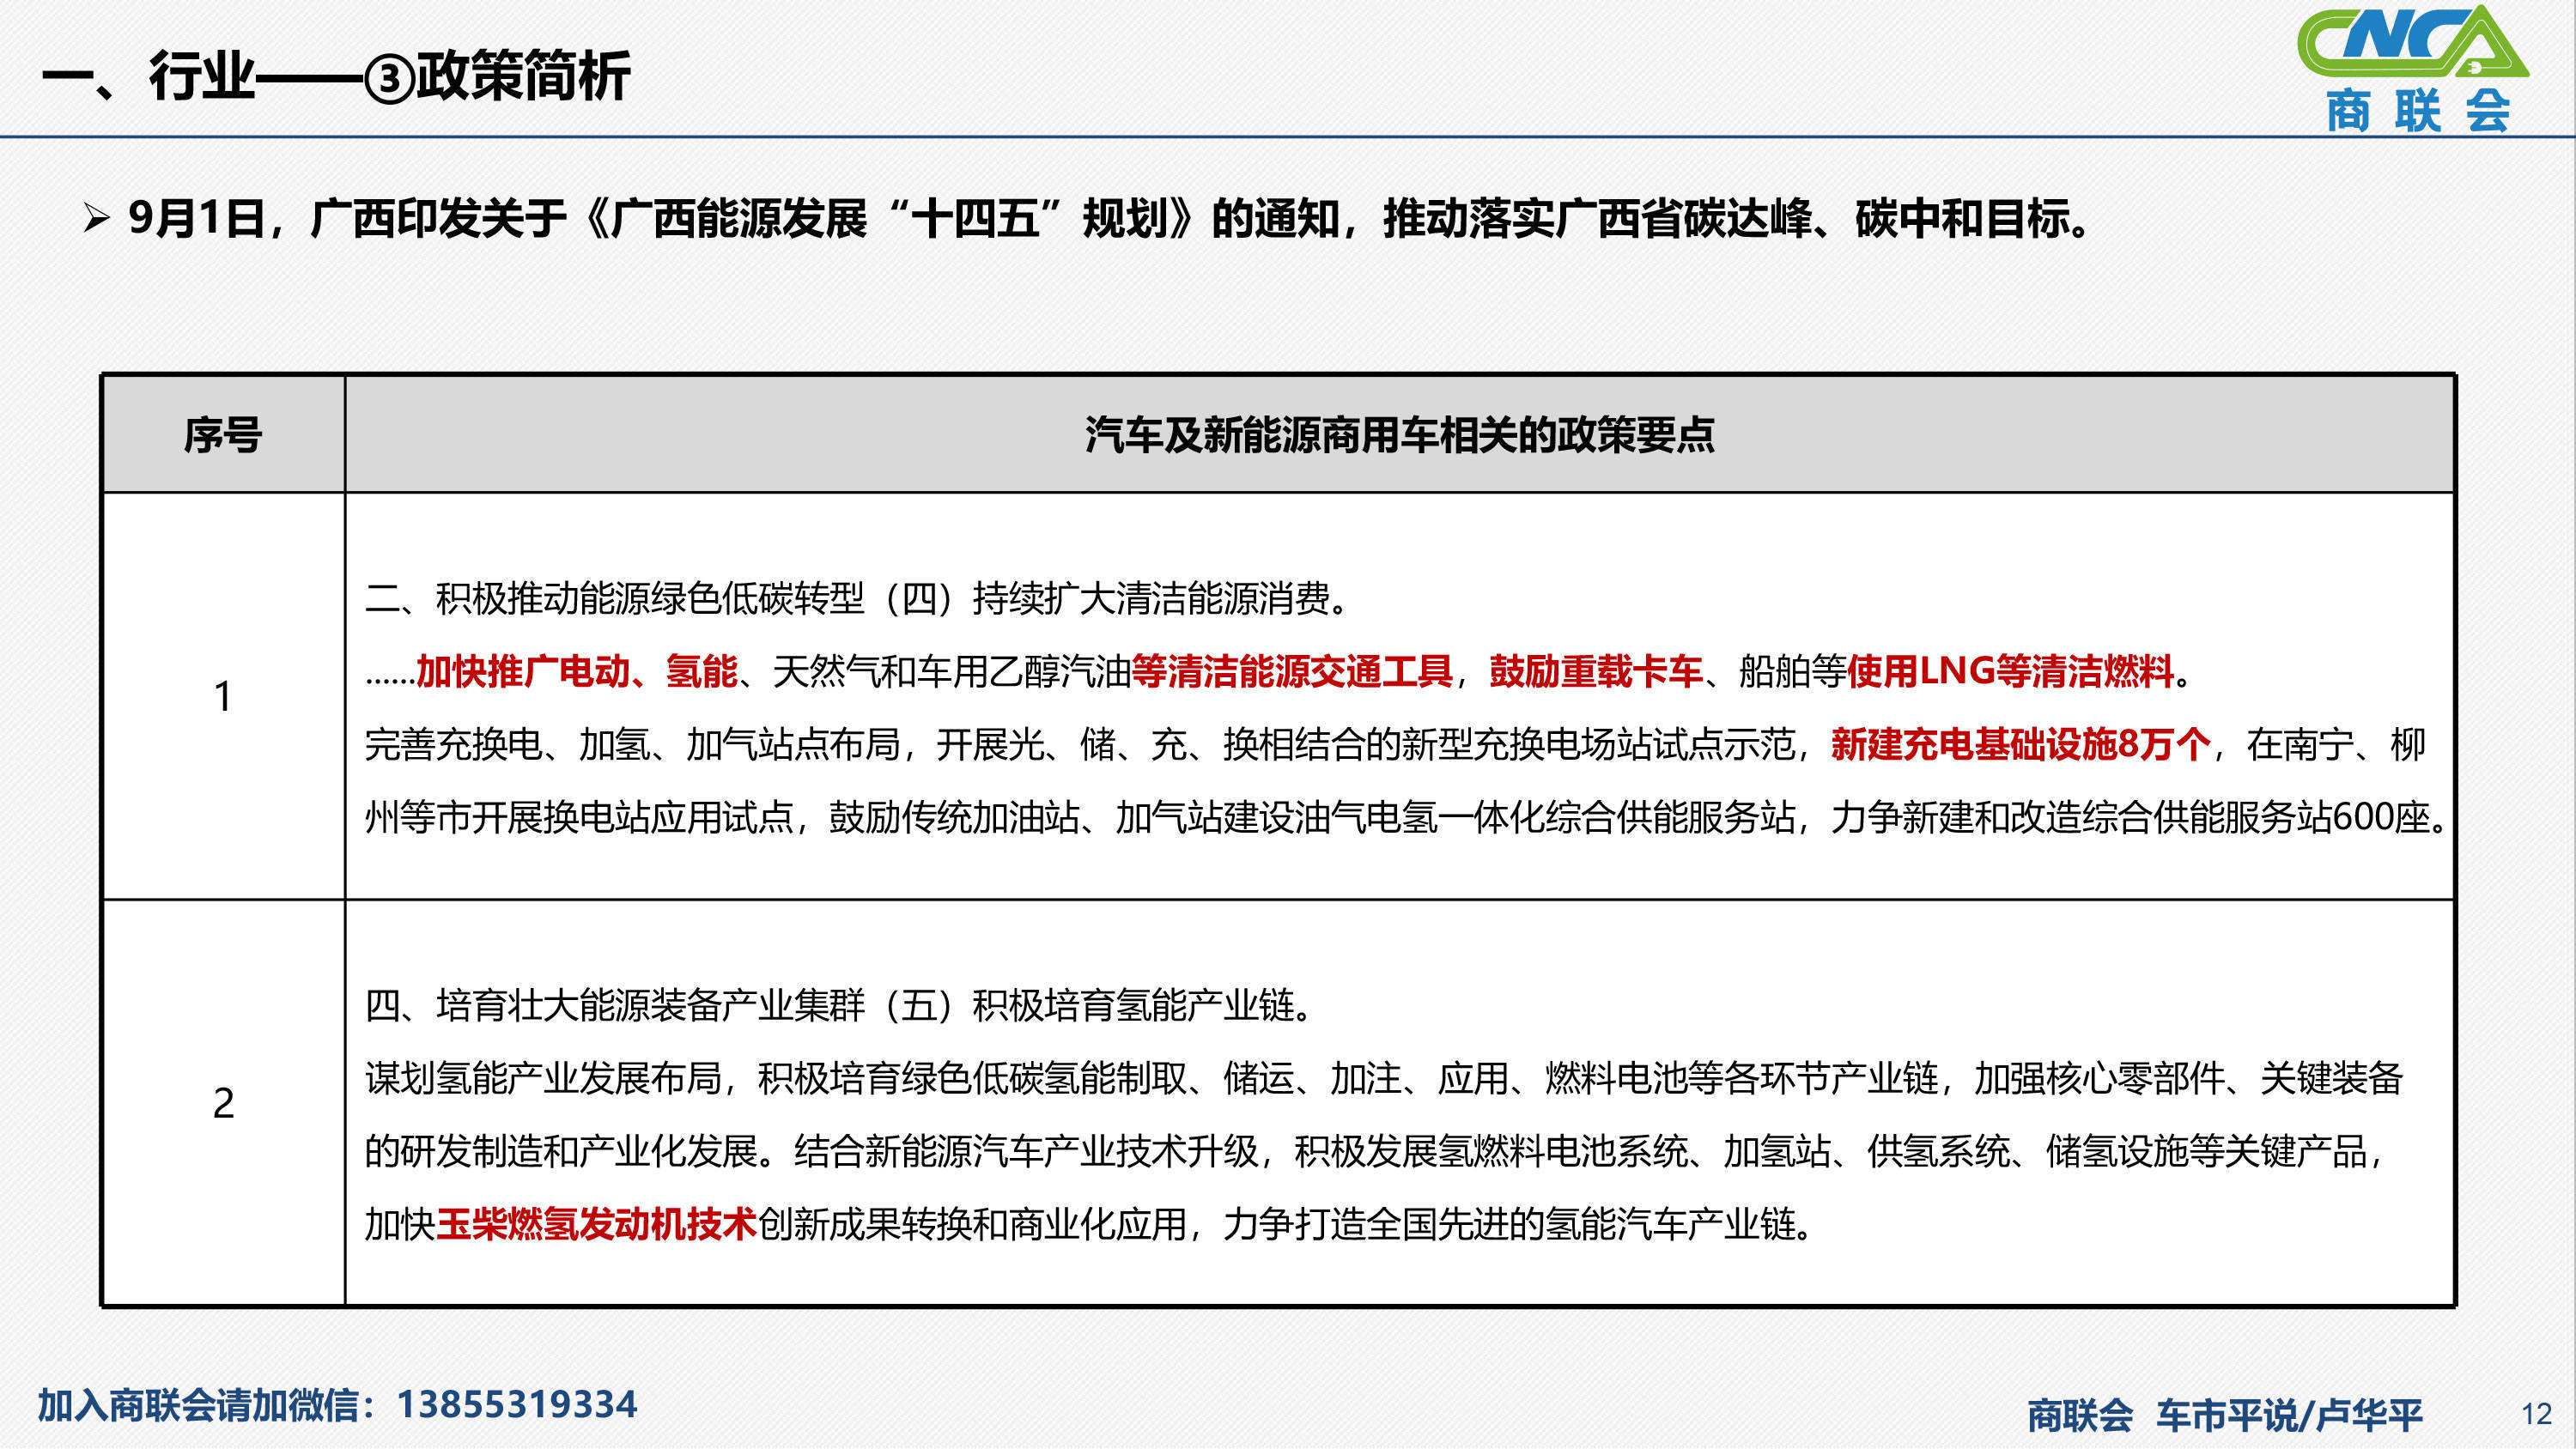Click red text 加快推广电动、氢能
This screenshot has width=2576, height=1449.
tap(576, 671)
